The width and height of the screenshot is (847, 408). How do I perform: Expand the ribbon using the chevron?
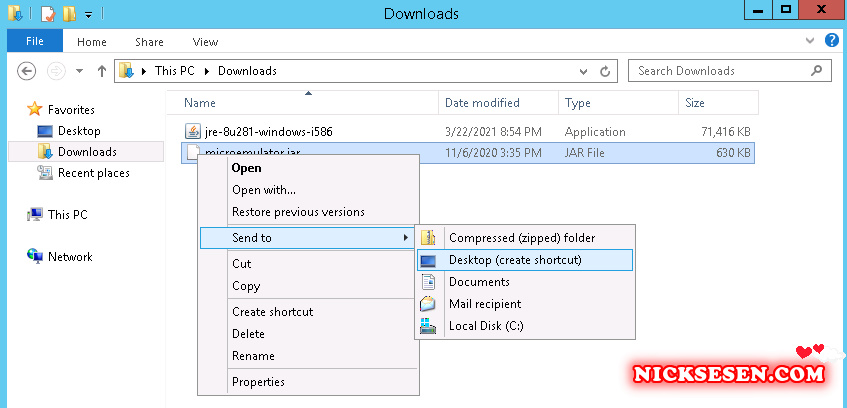tap(810, 42)
